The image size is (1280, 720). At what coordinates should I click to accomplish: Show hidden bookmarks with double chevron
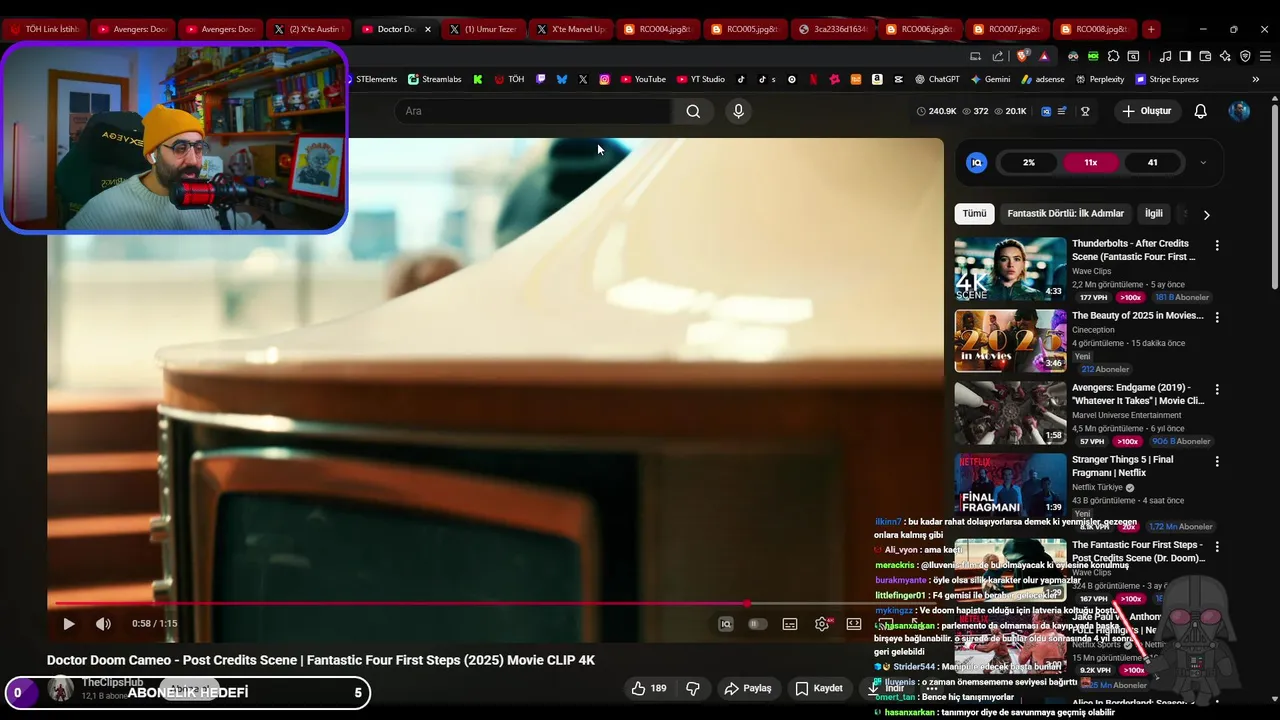[1255, 79]
